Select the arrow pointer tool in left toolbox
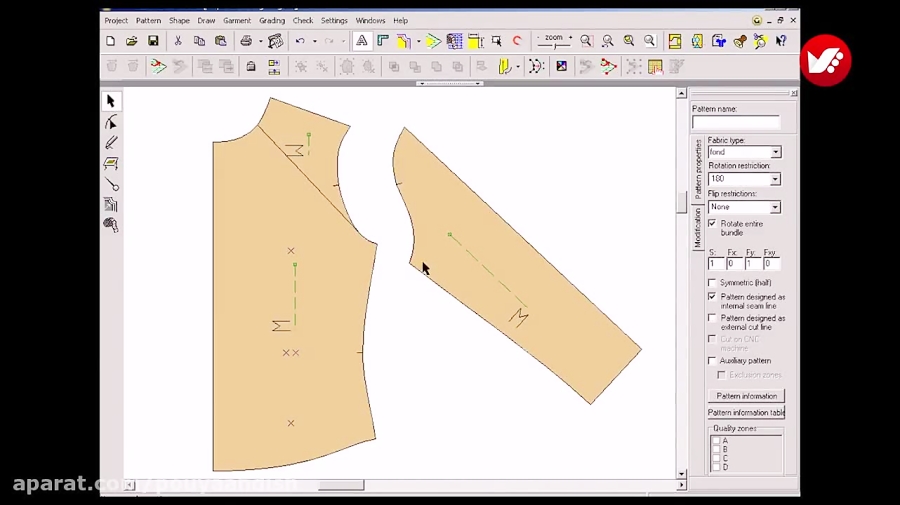The width and height of the screenshot is (900, 505). click(111, 101)
